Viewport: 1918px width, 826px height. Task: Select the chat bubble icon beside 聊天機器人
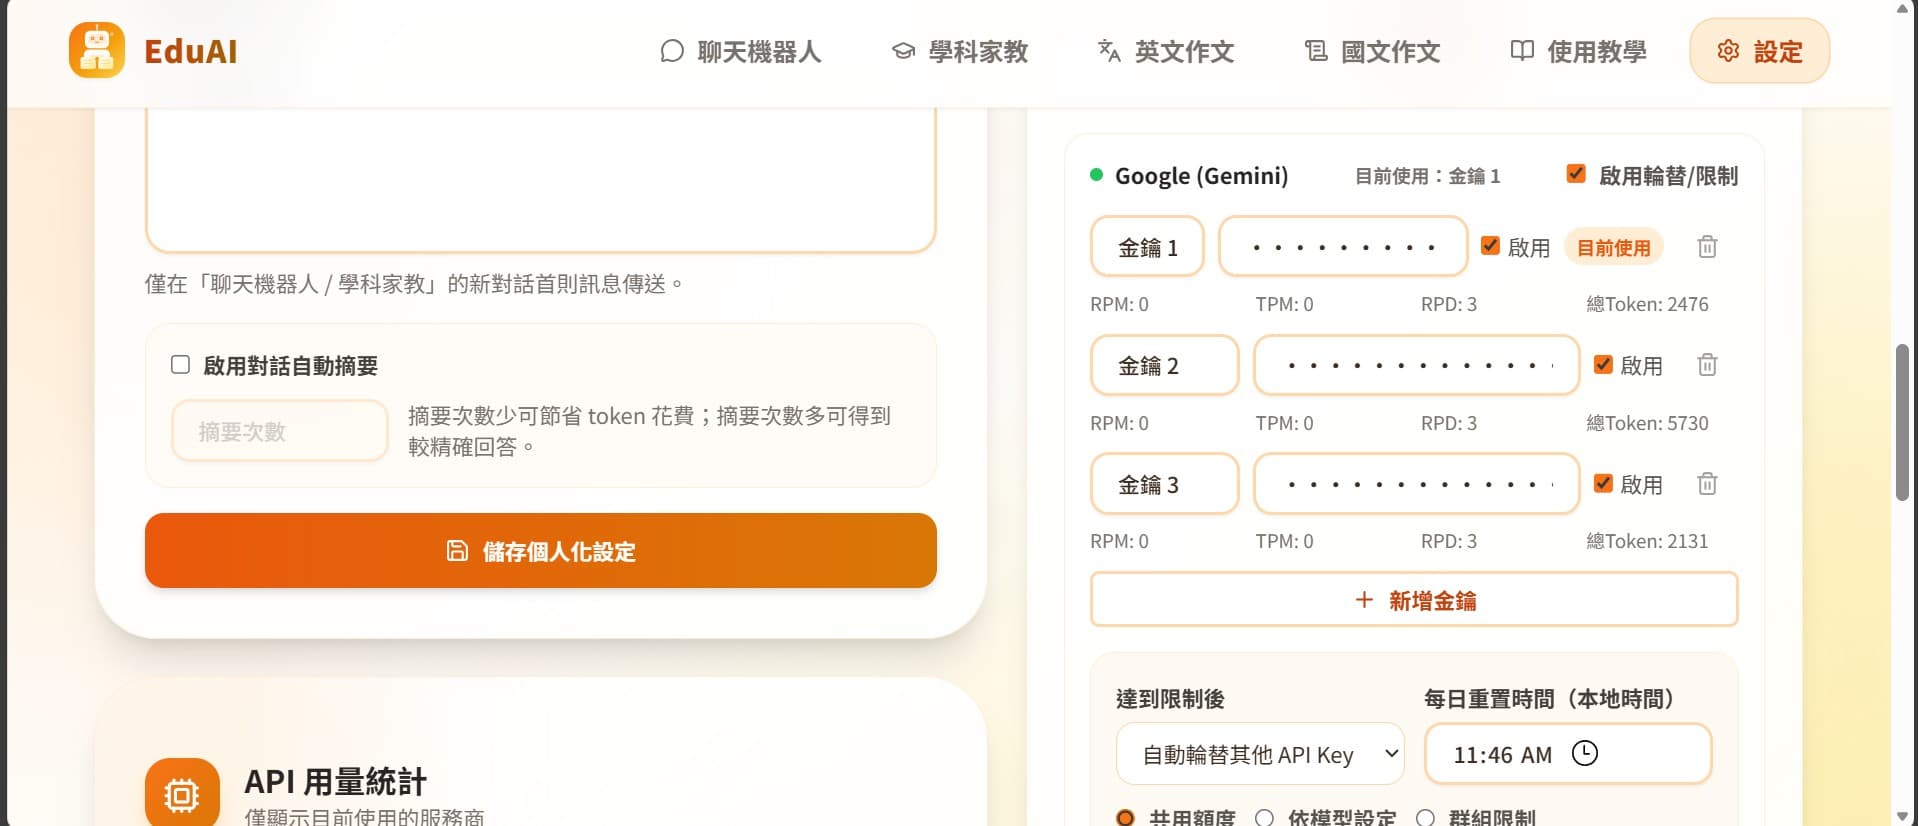tap(671, 51)
